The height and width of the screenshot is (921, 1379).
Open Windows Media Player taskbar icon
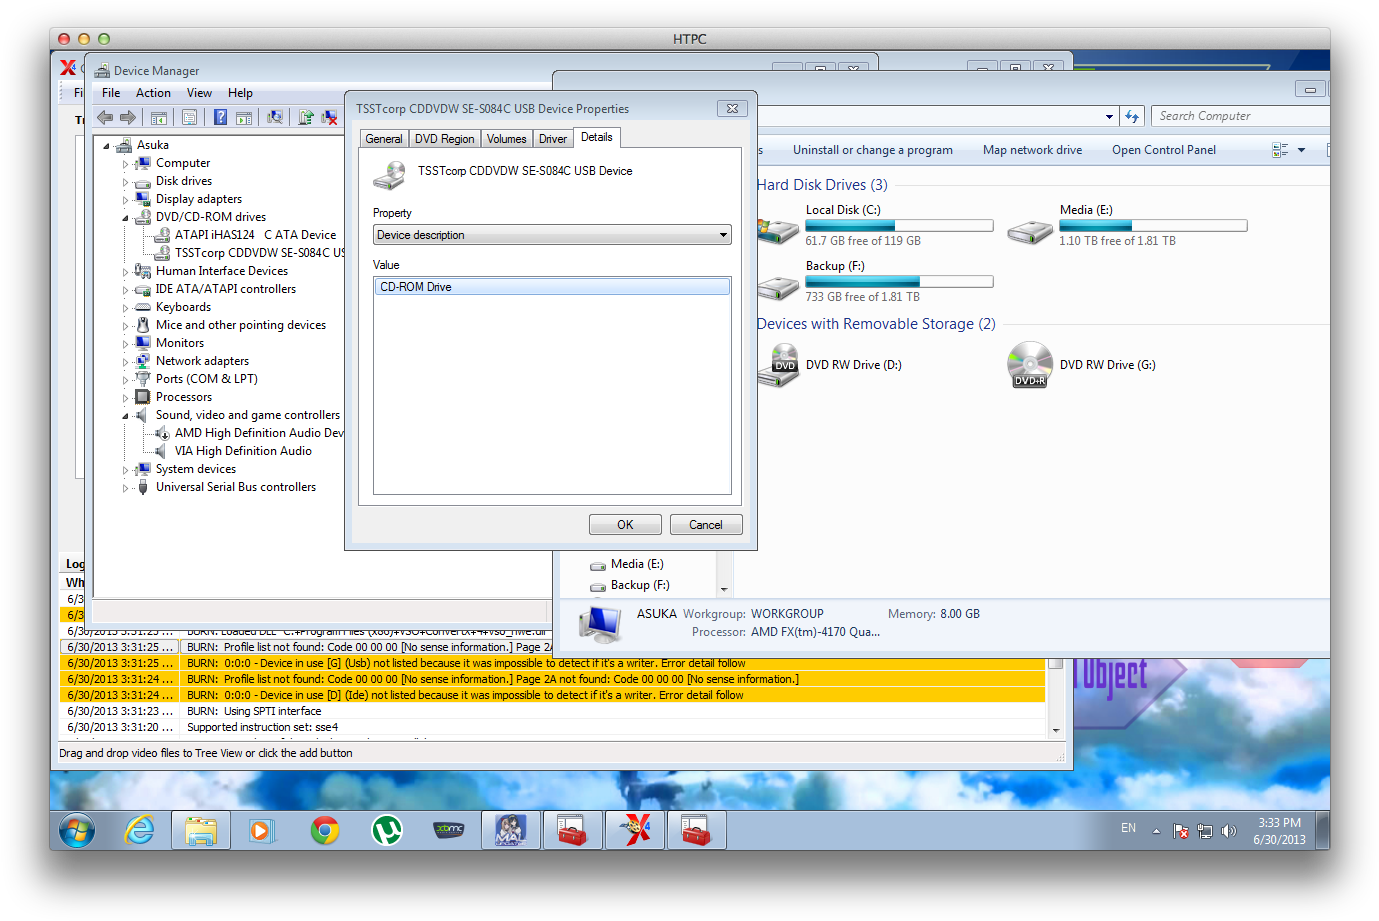pyautogui.click(x=263, y=830)
